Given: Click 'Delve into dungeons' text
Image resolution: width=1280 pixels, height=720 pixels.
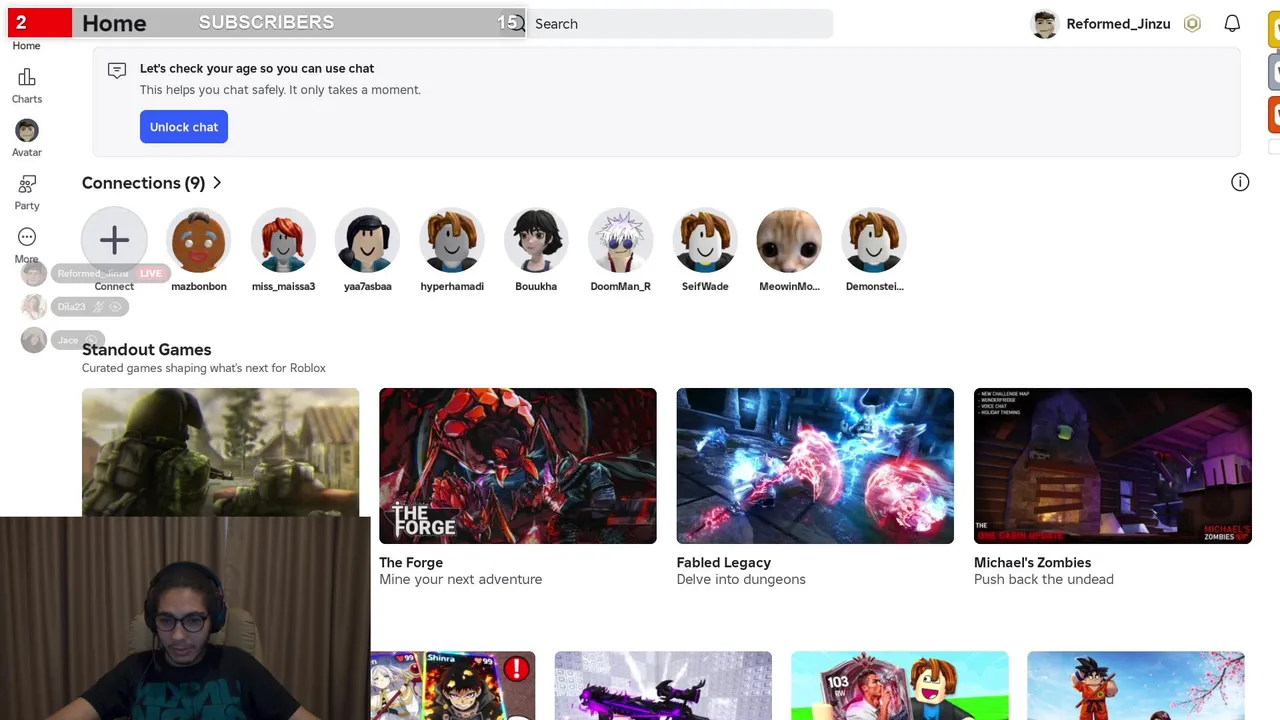Looking at the screenshot, I should [741, 579].
